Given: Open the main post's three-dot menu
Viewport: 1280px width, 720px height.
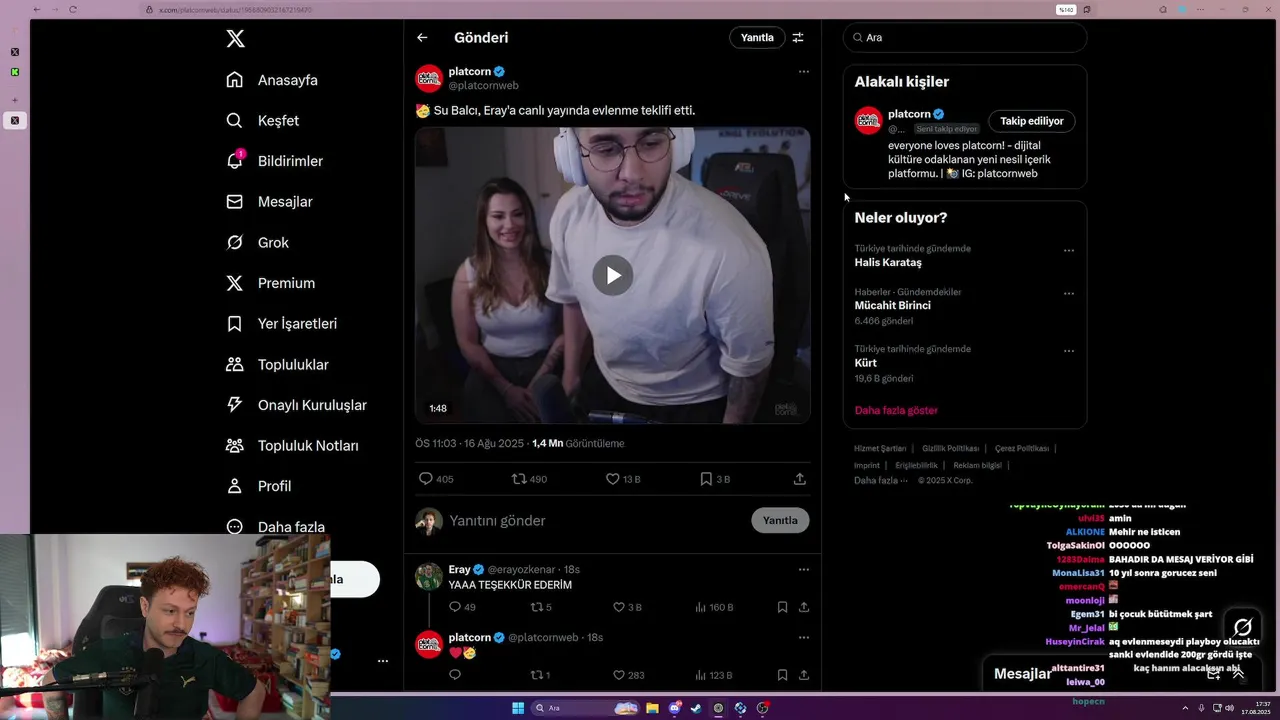Looking at the screenshot, I should click(x=803, y=72).
